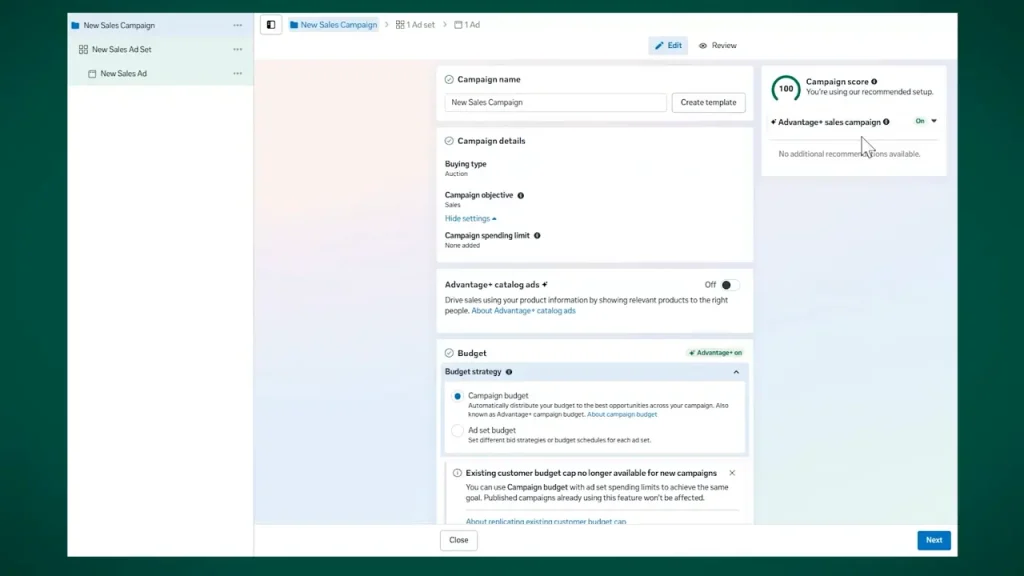Dismiss the existing customer budget cap notice
The image size is (1024, 576).
732,473
